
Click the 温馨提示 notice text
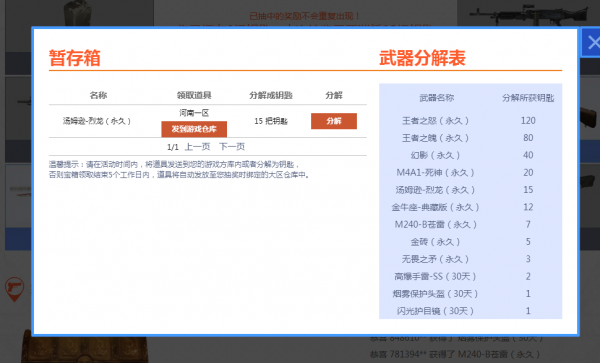point(180,169)
